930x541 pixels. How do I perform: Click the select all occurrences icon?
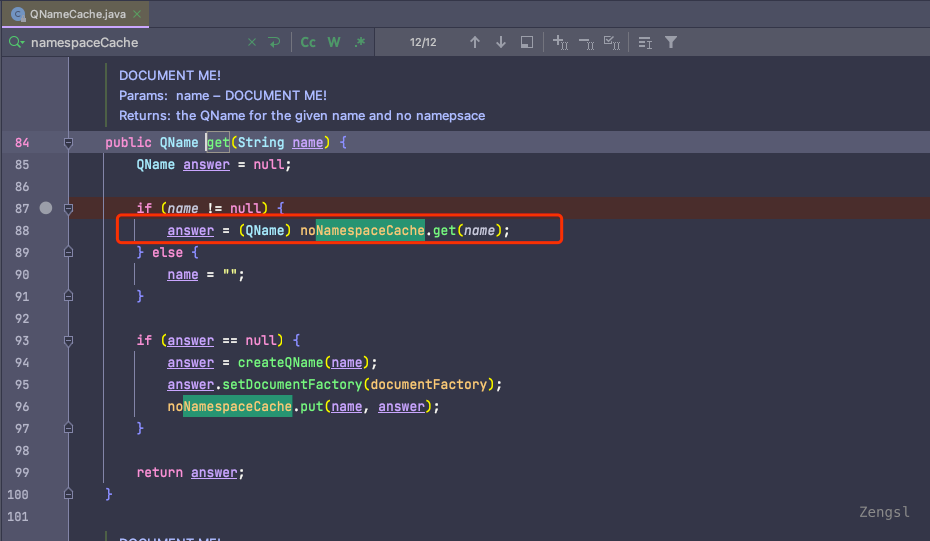613,42
